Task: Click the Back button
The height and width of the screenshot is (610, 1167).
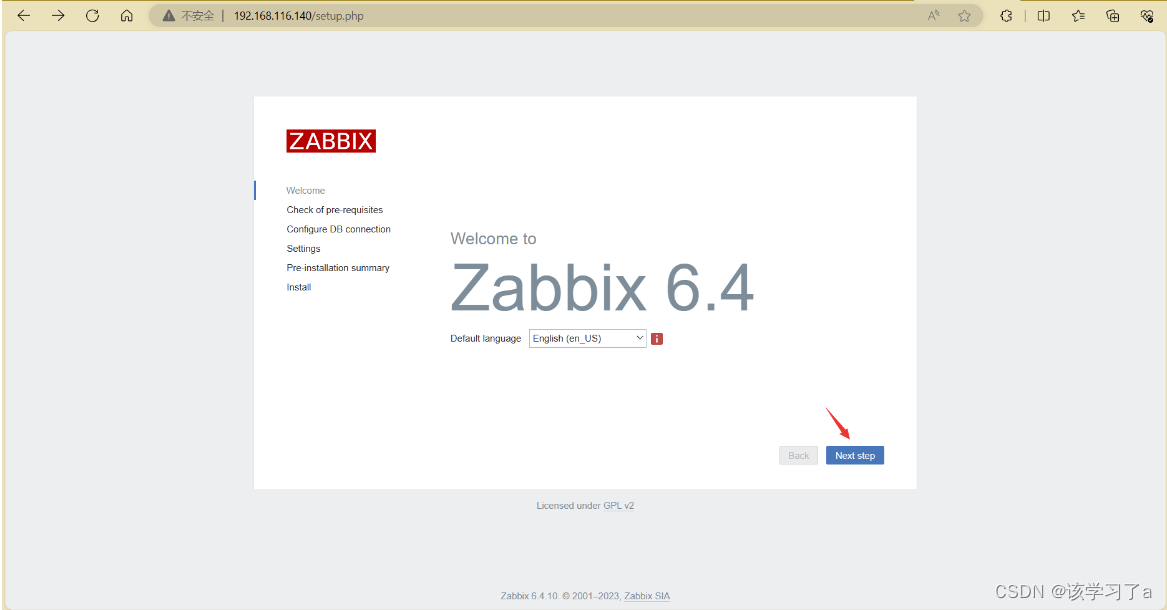Action: (x=798, y=455)
